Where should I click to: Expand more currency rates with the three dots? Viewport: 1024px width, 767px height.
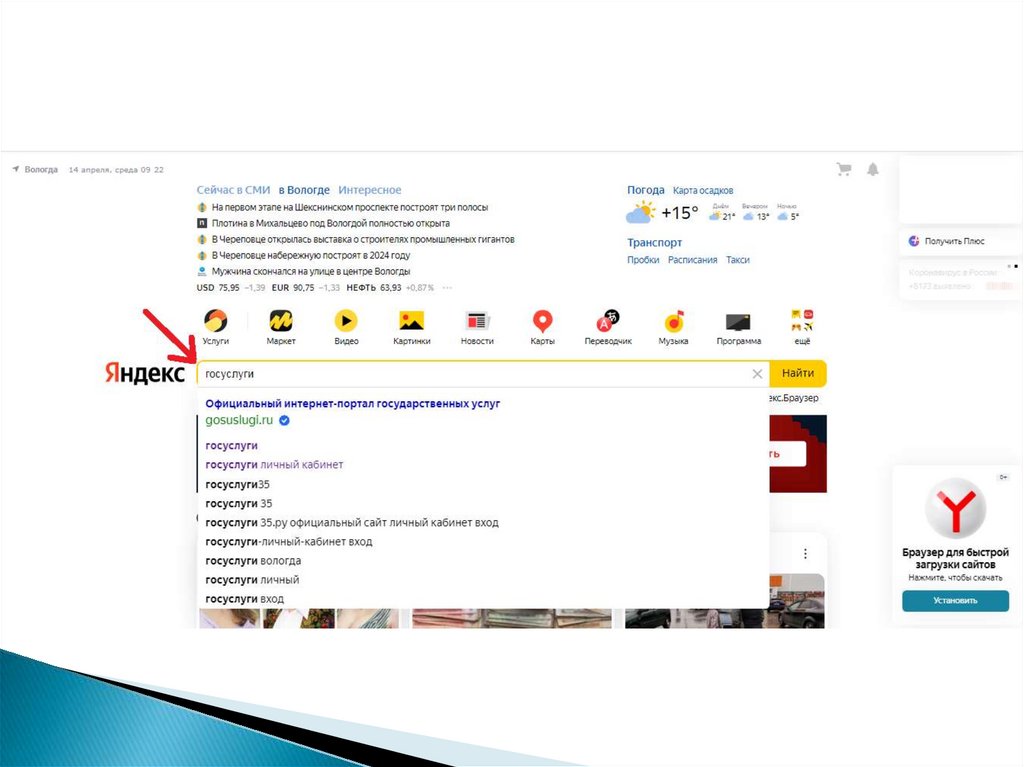pyautogui.click(x=447, y=287)
